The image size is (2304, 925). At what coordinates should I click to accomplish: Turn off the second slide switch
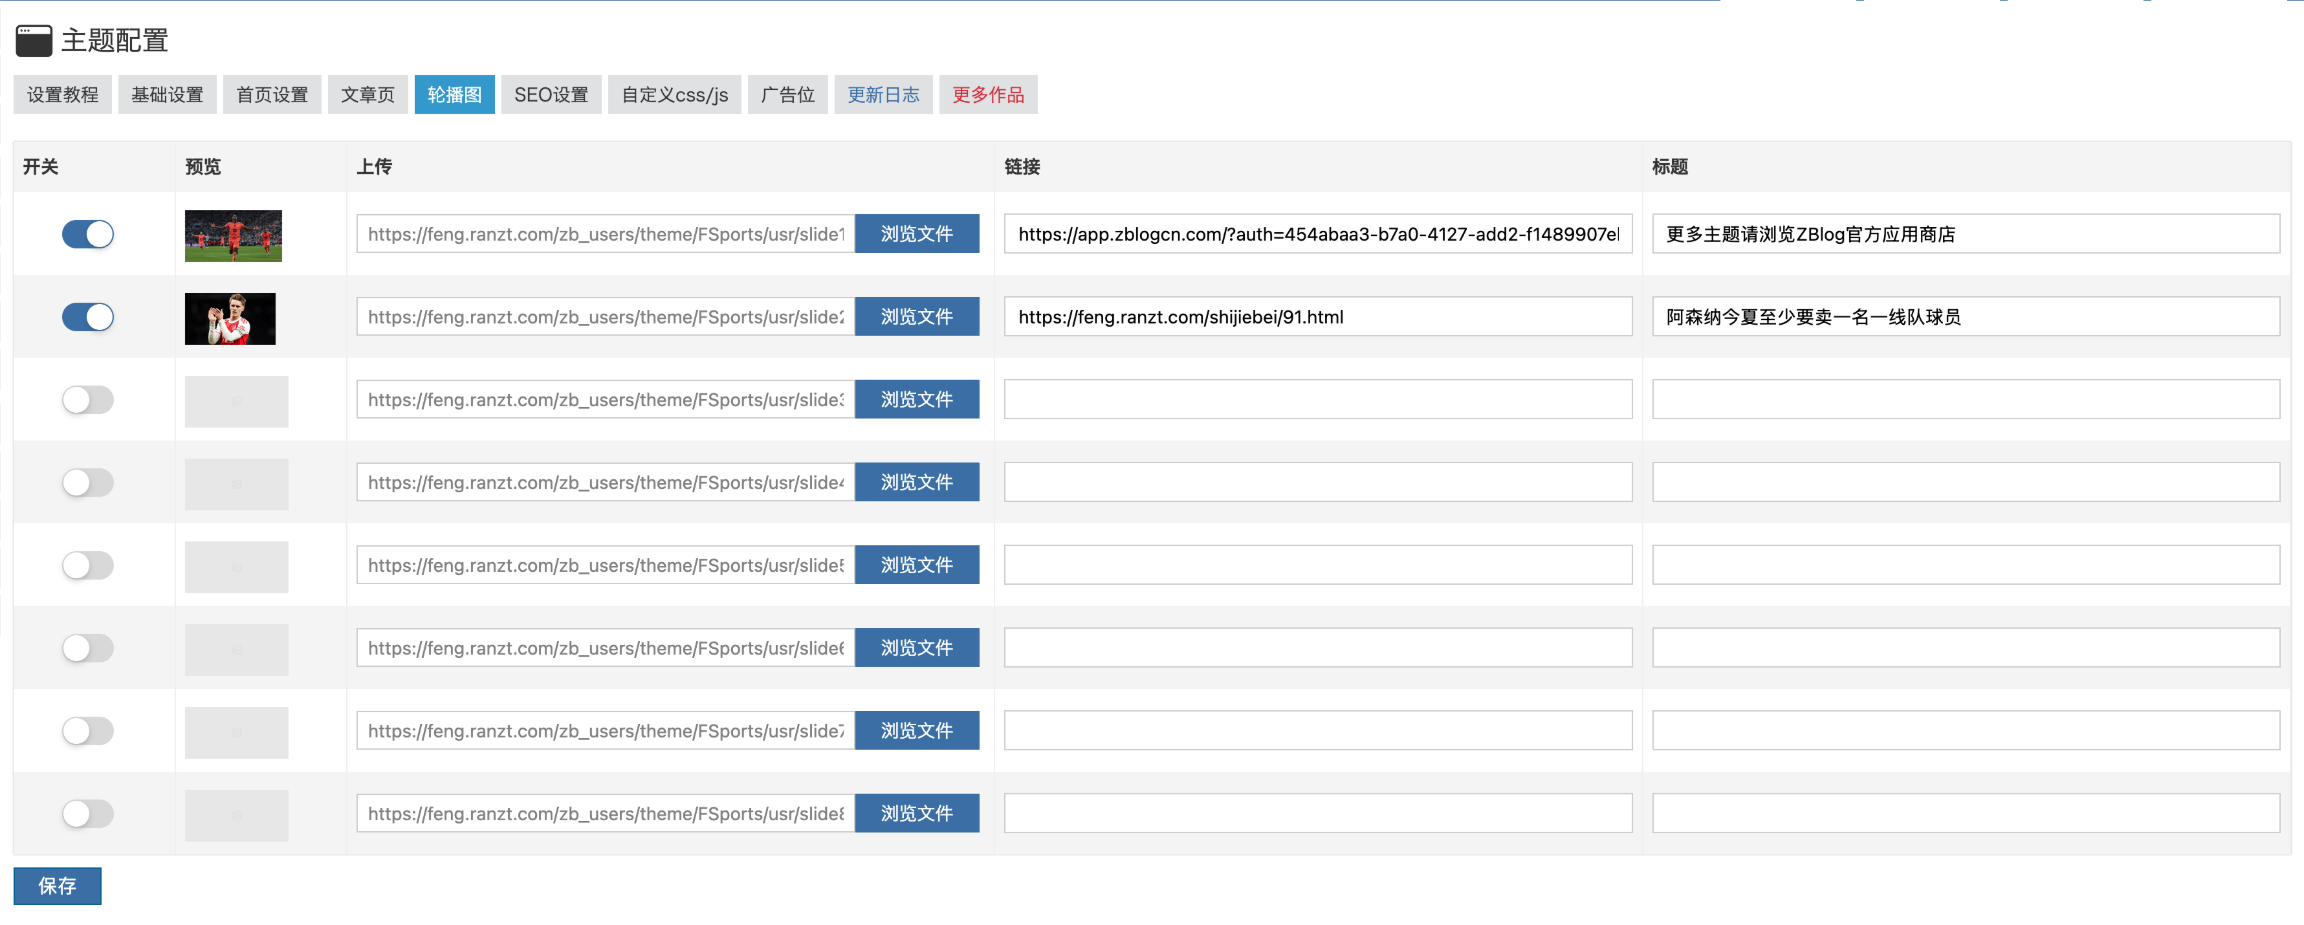click(88, 317)
